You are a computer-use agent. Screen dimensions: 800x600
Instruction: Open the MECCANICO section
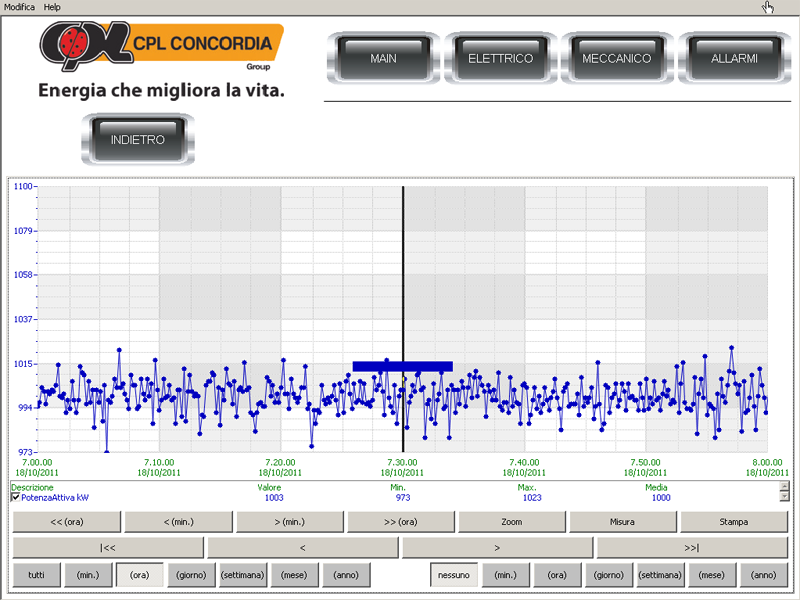617,58
